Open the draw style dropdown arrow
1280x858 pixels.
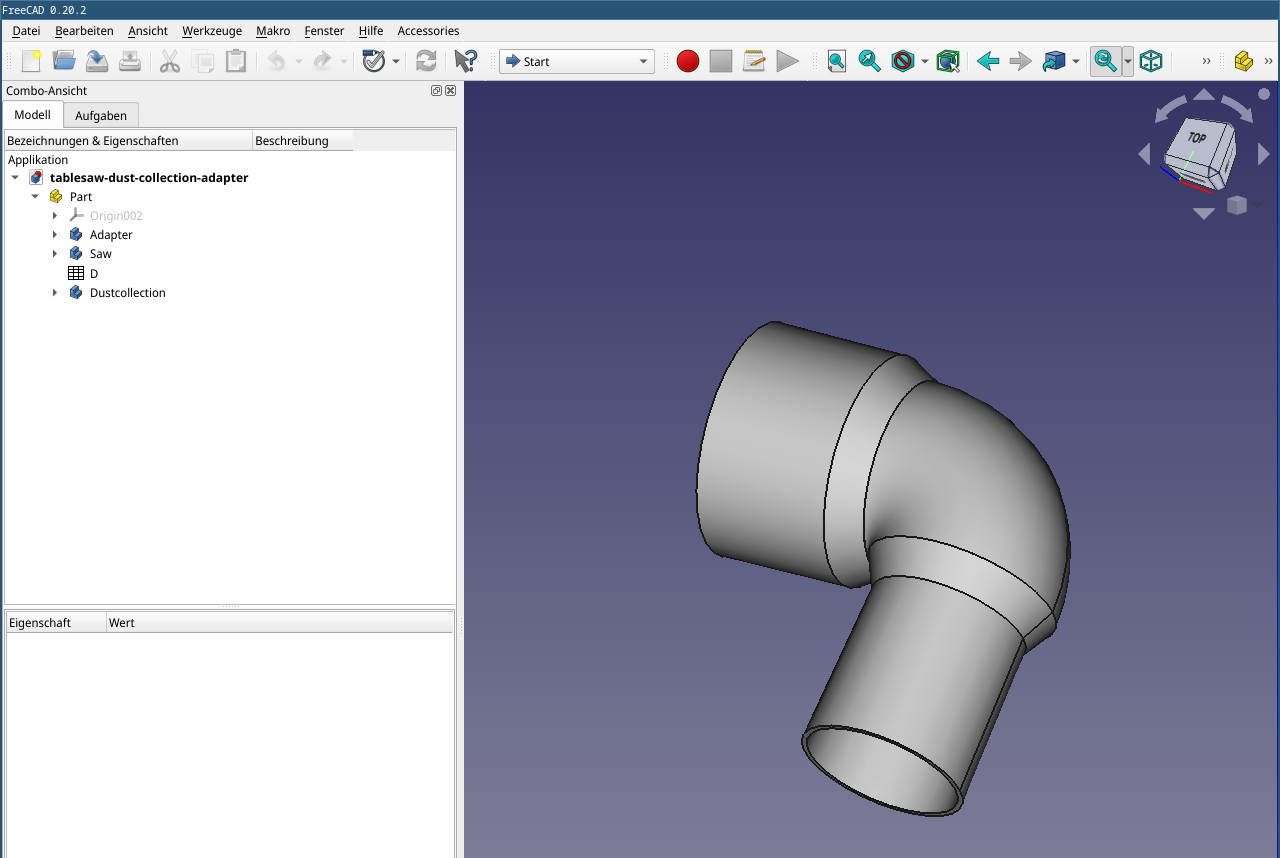[x=925, y=62]
